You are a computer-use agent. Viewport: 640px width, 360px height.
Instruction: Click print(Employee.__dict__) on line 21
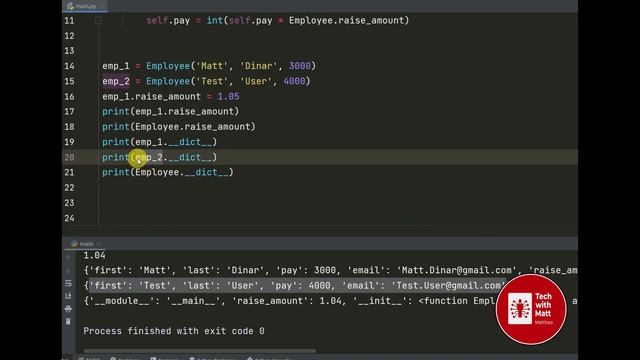click(x=168, y=172)
